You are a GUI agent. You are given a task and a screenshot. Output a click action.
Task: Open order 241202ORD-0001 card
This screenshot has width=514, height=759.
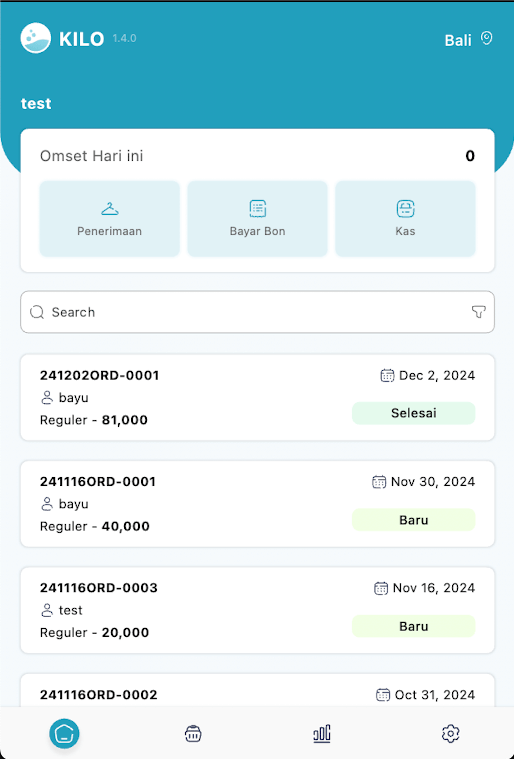point(257,397)
